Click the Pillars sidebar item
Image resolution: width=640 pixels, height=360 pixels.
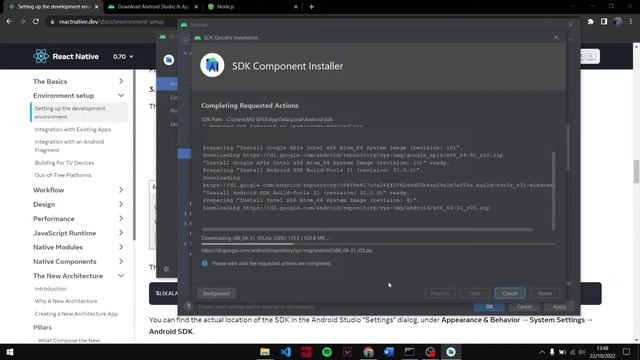point(42,327)
